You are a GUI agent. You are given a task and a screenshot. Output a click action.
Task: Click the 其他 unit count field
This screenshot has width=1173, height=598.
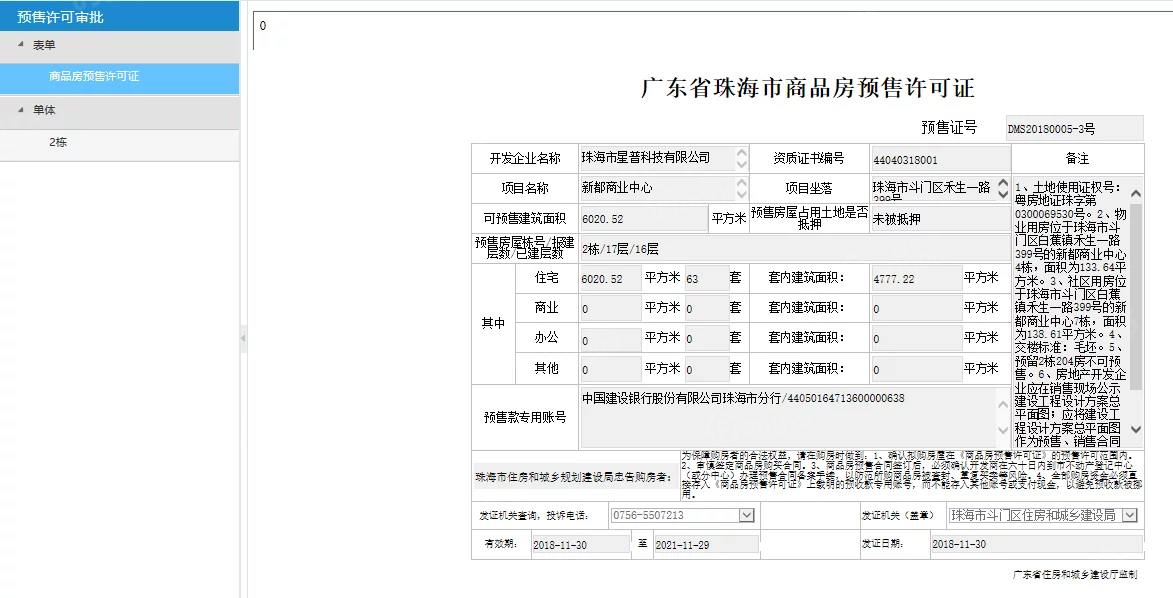pos(706,369)
